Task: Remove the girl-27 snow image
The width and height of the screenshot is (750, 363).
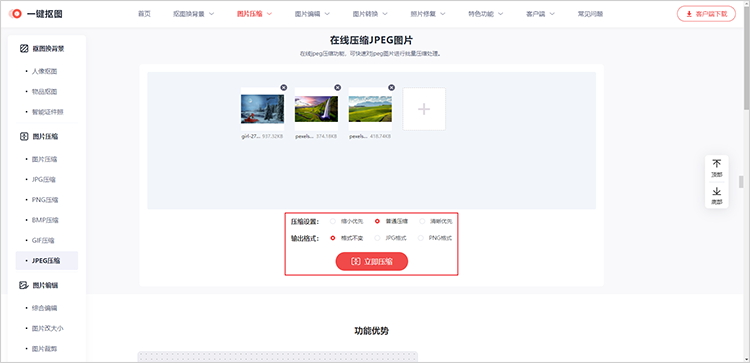Action: [x=284, y=88]
